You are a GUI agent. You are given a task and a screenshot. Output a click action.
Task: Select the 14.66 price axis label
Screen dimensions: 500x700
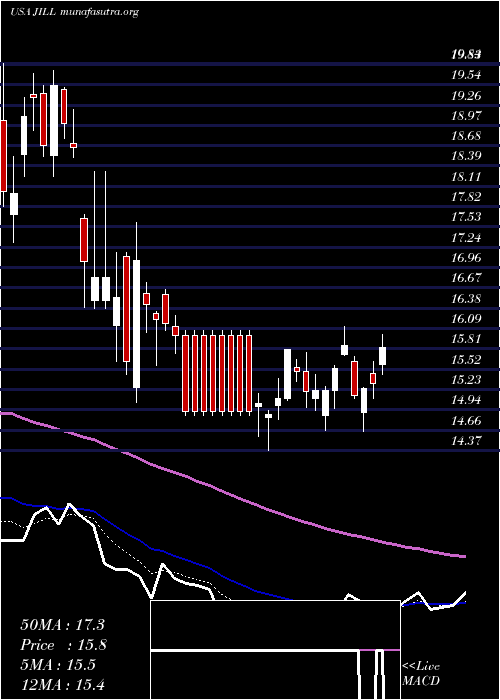tap(466, 421)
